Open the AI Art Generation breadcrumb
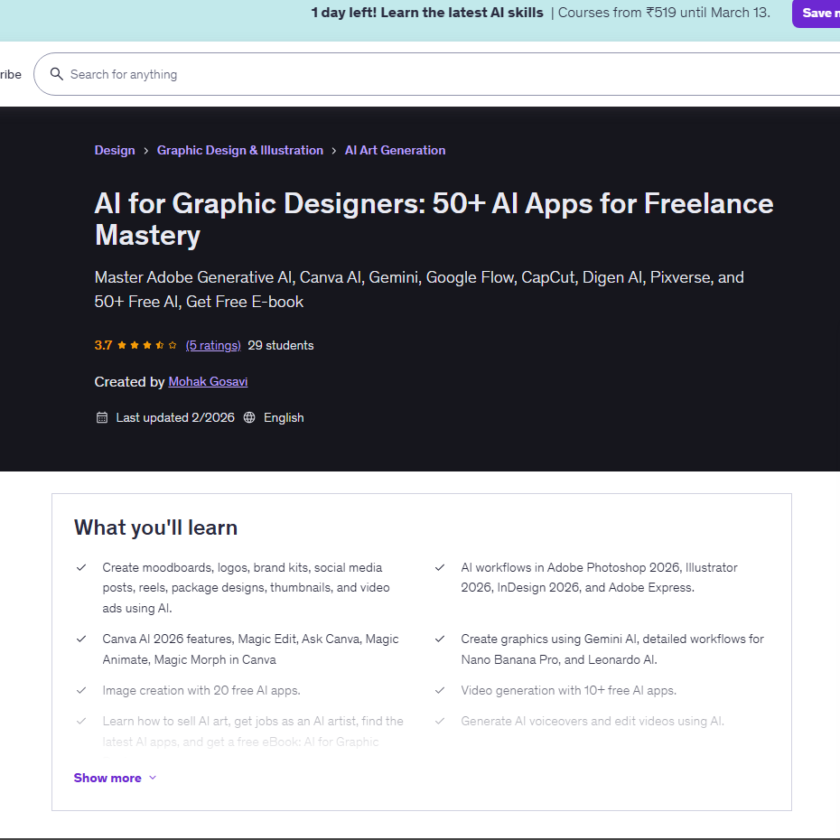The image size is (840, 840). pos(395,151)
